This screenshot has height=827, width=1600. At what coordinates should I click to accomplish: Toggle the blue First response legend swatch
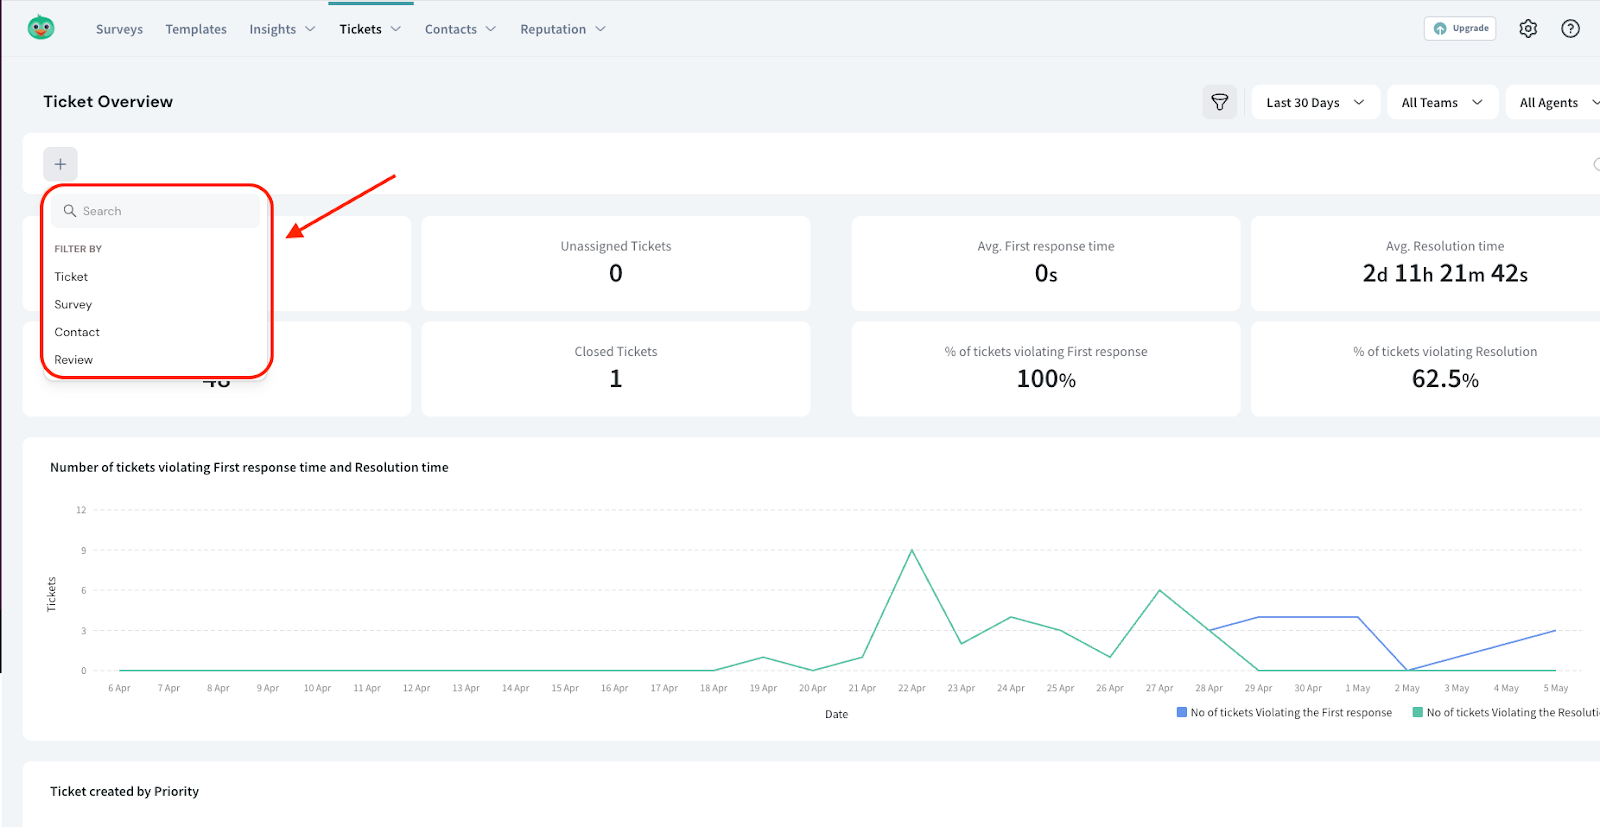[x=1182, y=713]
